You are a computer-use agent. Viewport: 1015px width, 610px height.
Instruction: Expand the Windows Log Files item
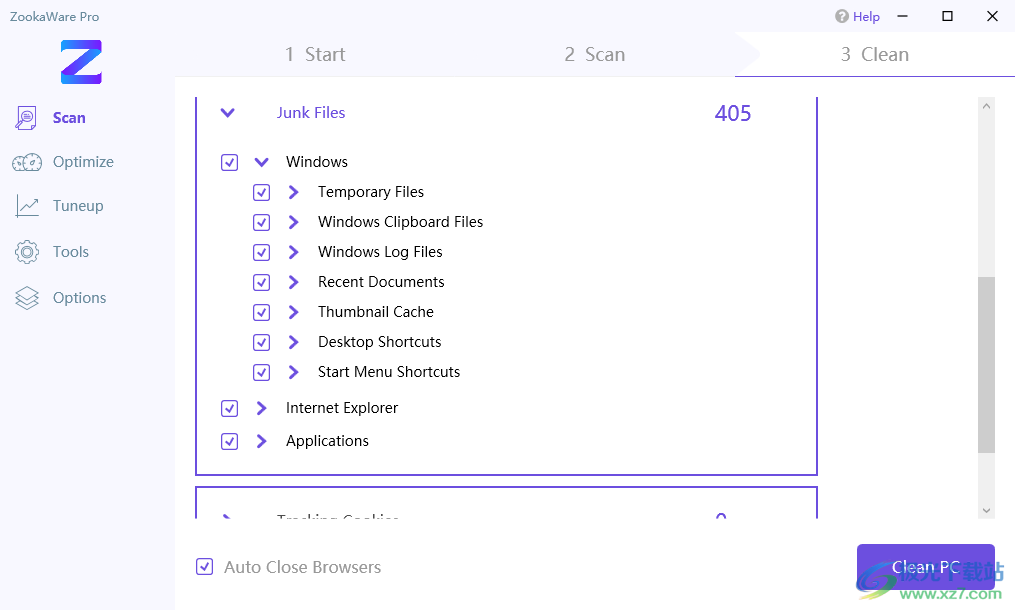[x=293, y=252]
